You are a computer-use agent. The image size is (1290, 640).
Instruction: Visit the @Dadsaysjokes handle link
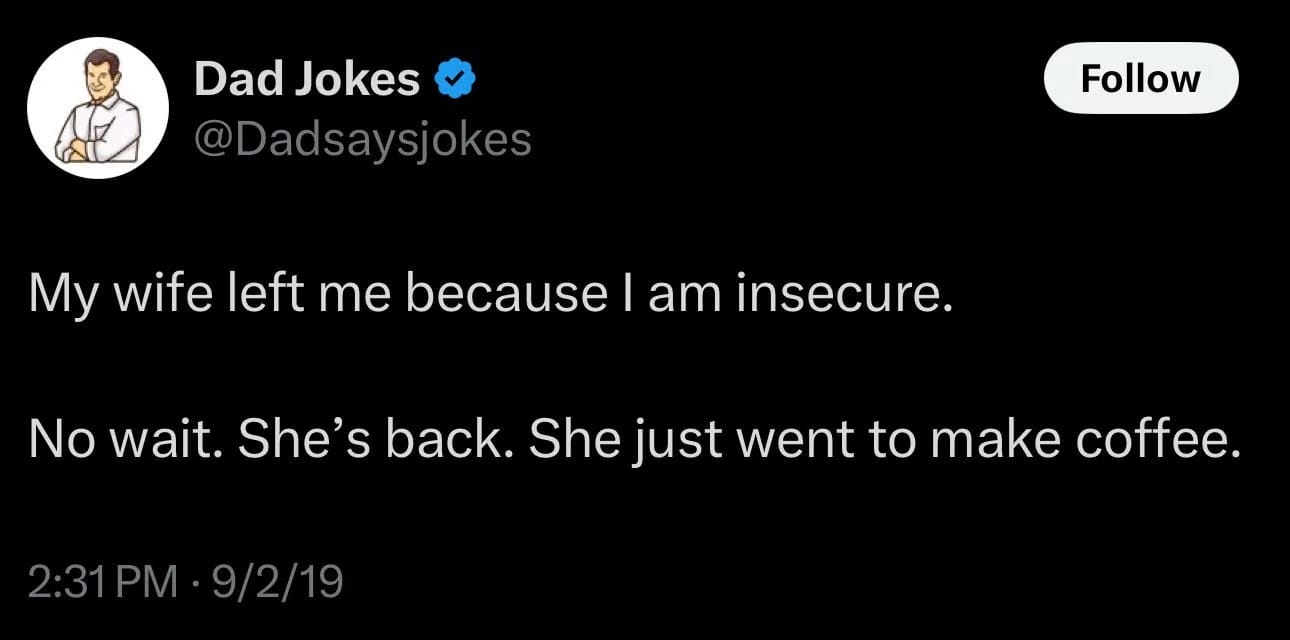(x=362, y=140)
